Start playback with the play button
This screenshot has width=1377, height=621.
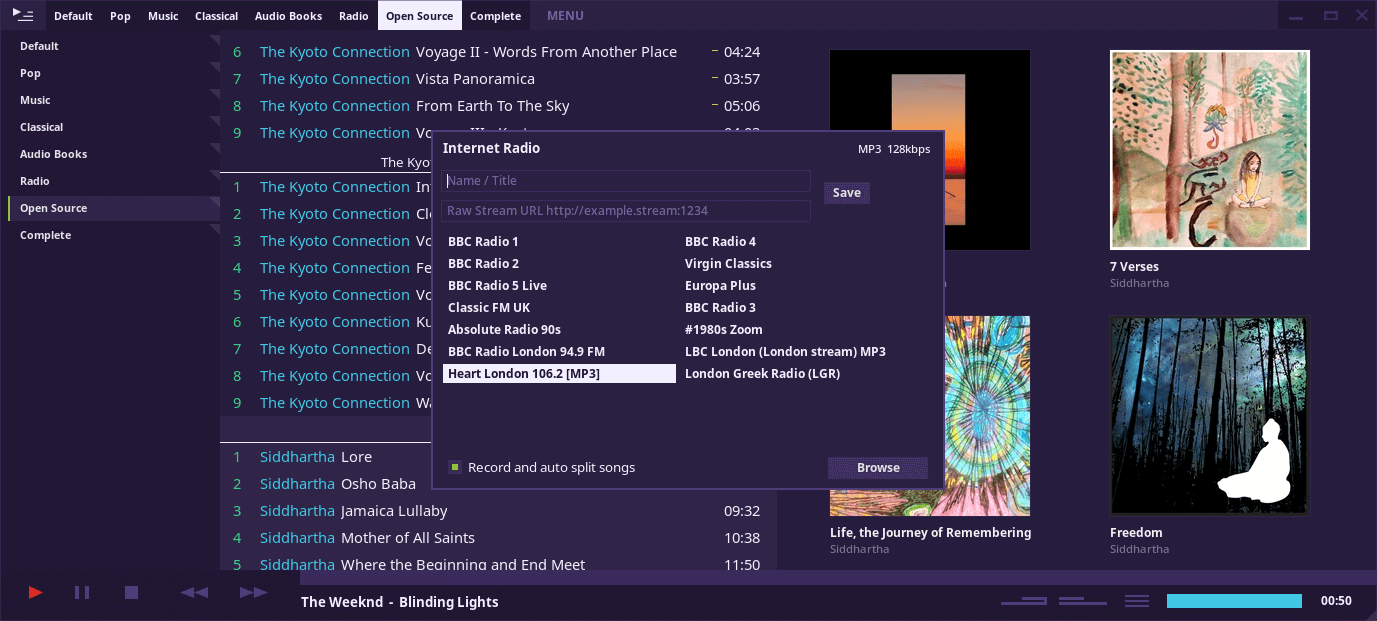36,593
